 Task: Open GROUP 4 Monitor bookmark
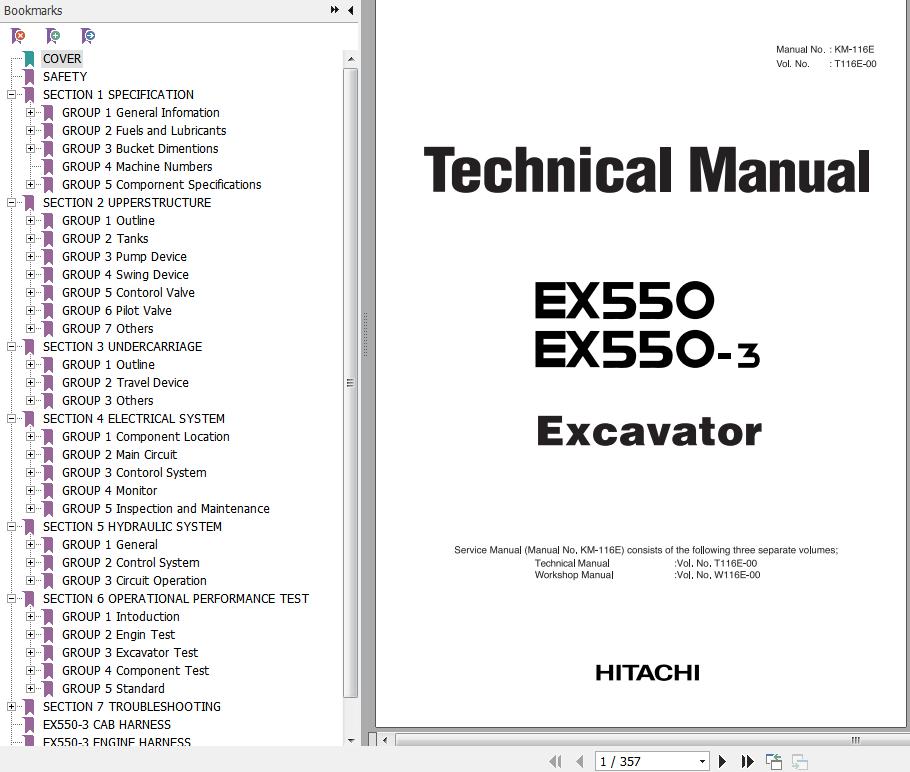(x=110, y=490)
